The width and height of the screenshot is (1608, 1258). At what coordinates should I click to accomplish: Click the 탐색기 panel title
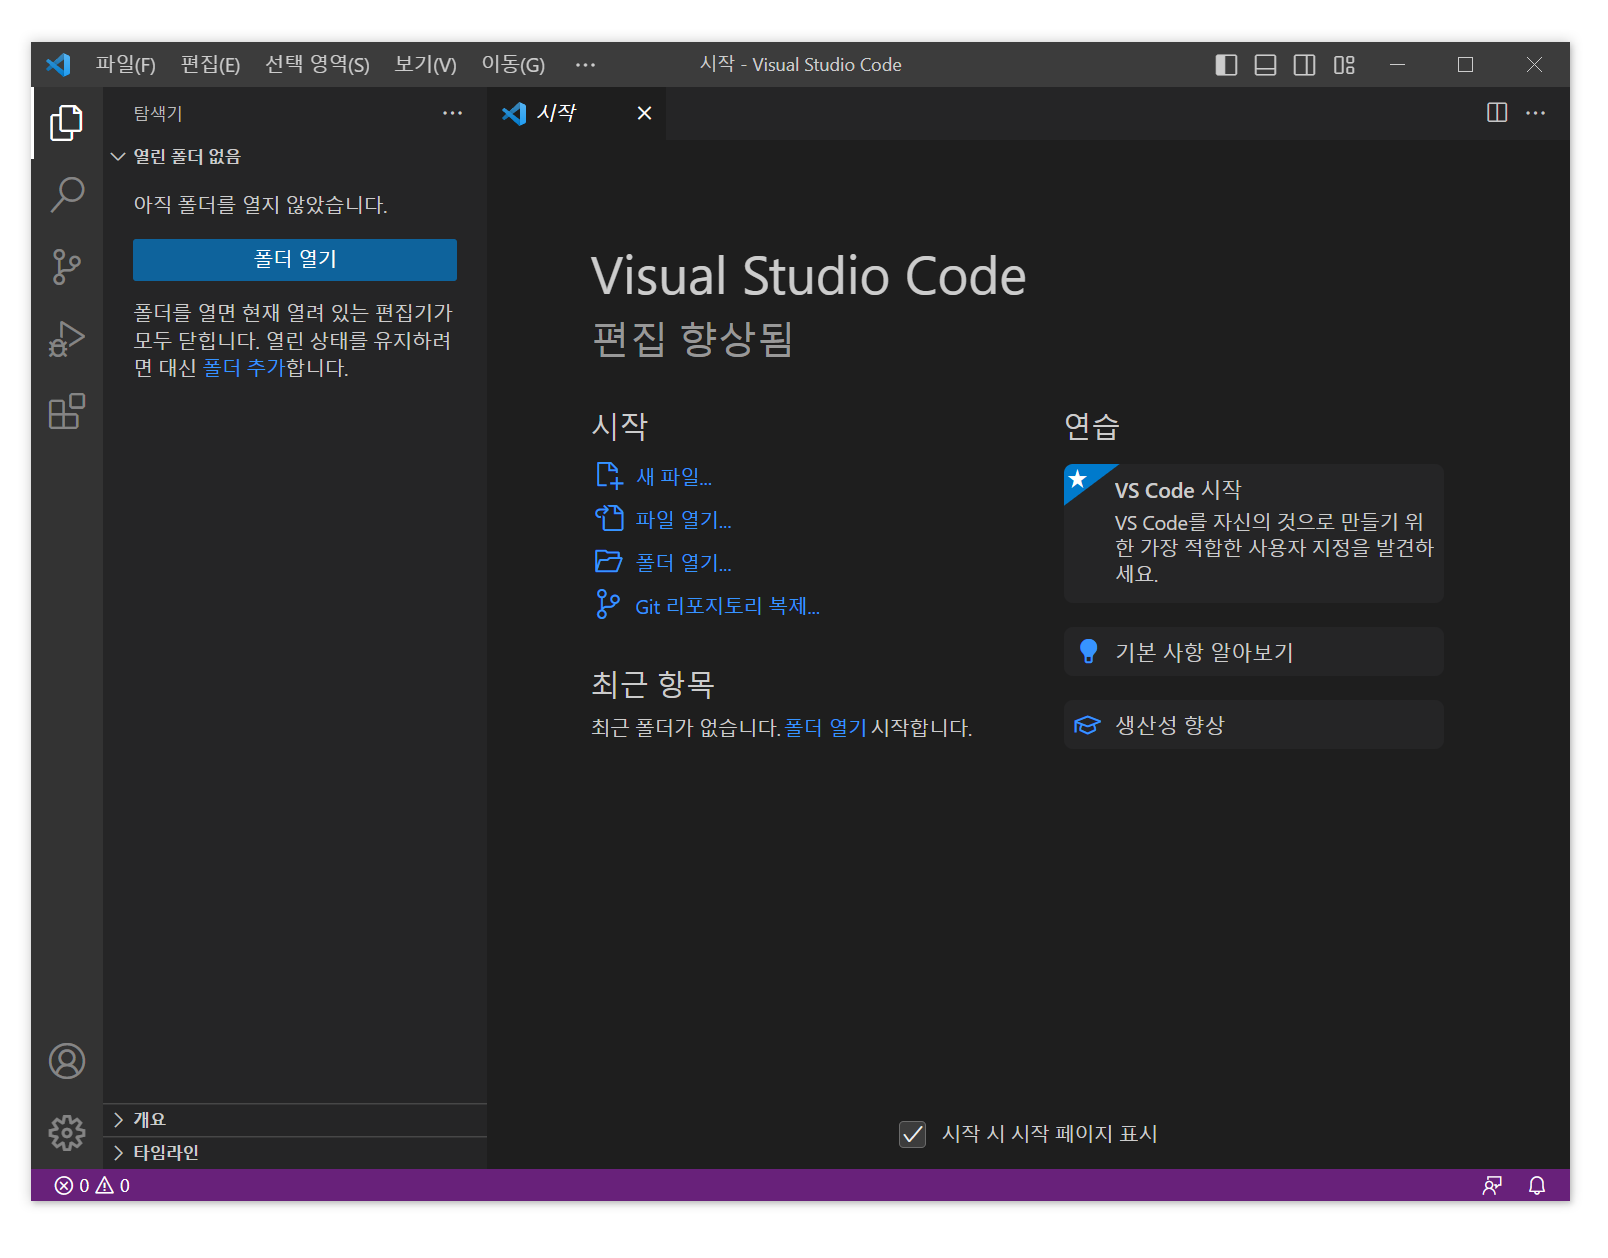(158, 114)
